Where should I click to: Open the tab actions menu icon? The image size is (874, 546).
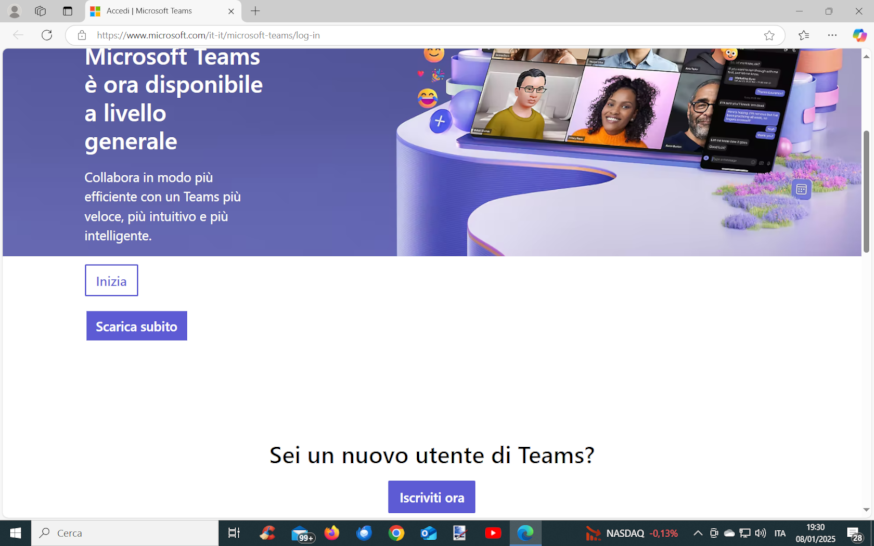(67, 11)
